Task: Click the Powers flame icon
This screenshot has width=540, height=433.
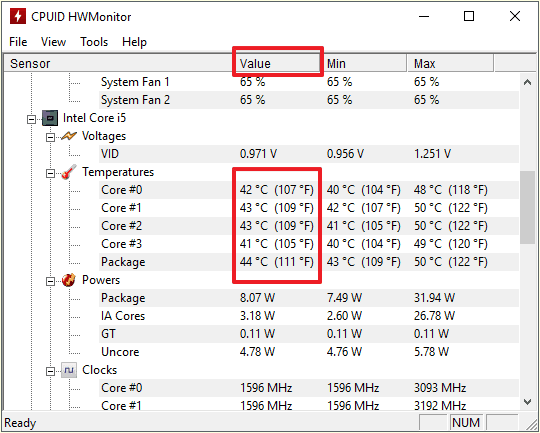Action: point(69,280)
